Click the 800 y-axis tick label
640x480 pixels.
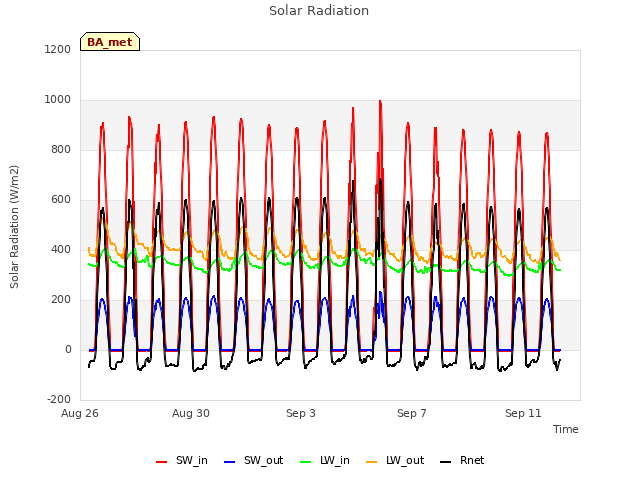click(61, 149)
